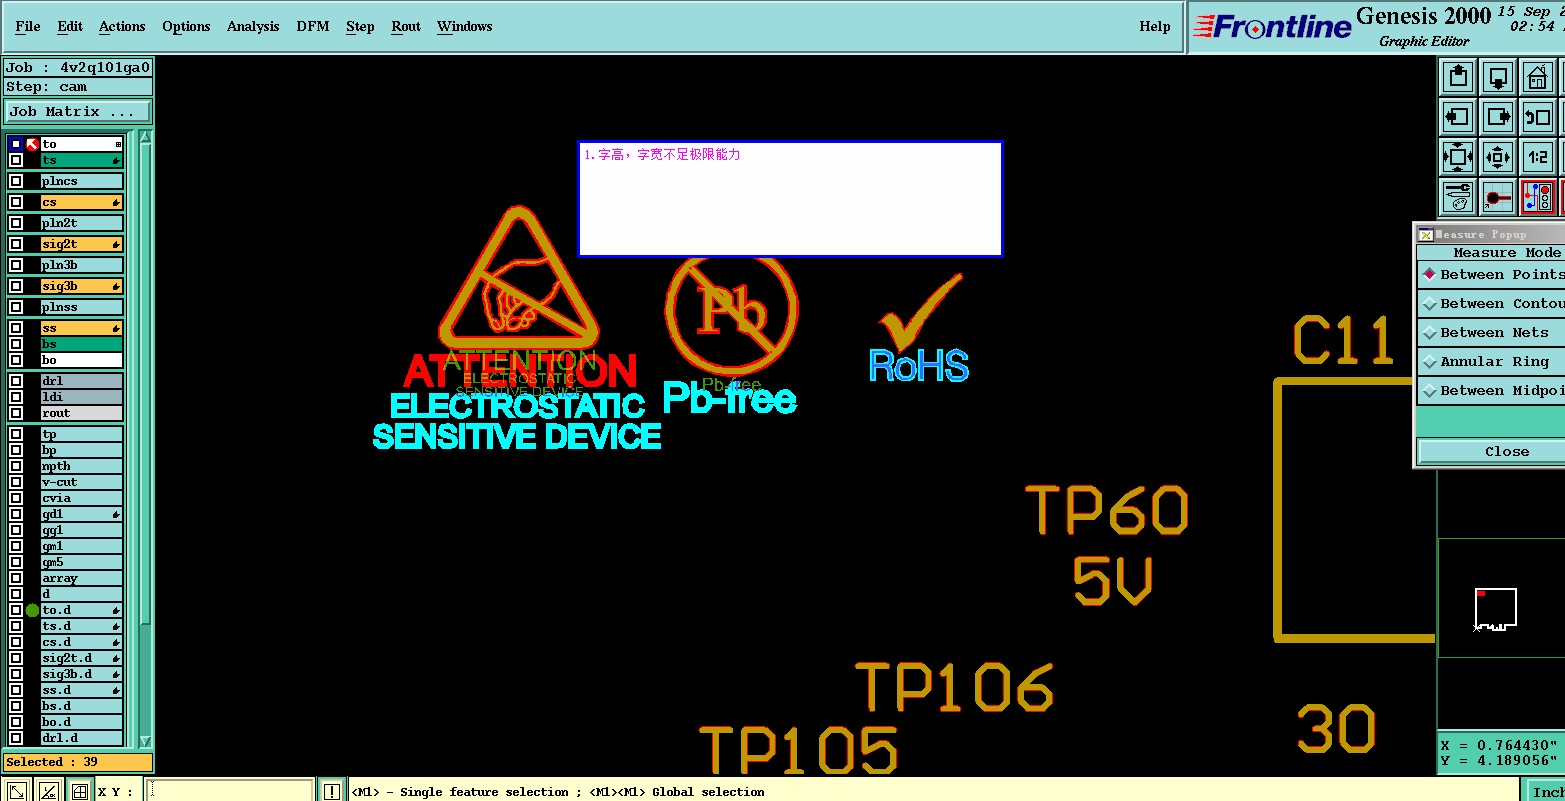
Task: Toggle the checkbox for layer npth
Action: 16,466
